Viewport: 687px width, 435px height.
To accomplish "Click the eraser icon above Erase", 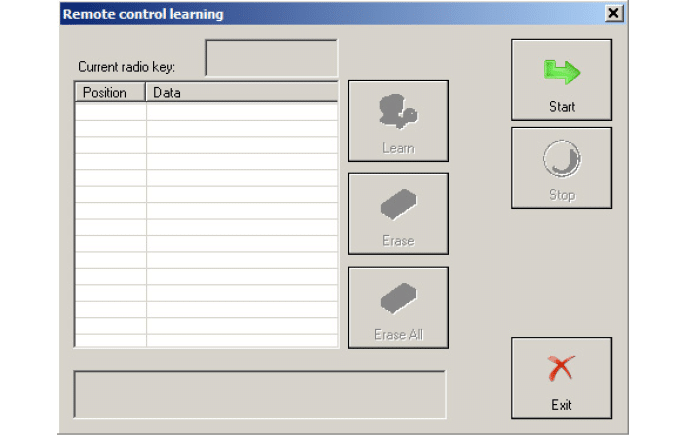I will pos(398,205).
